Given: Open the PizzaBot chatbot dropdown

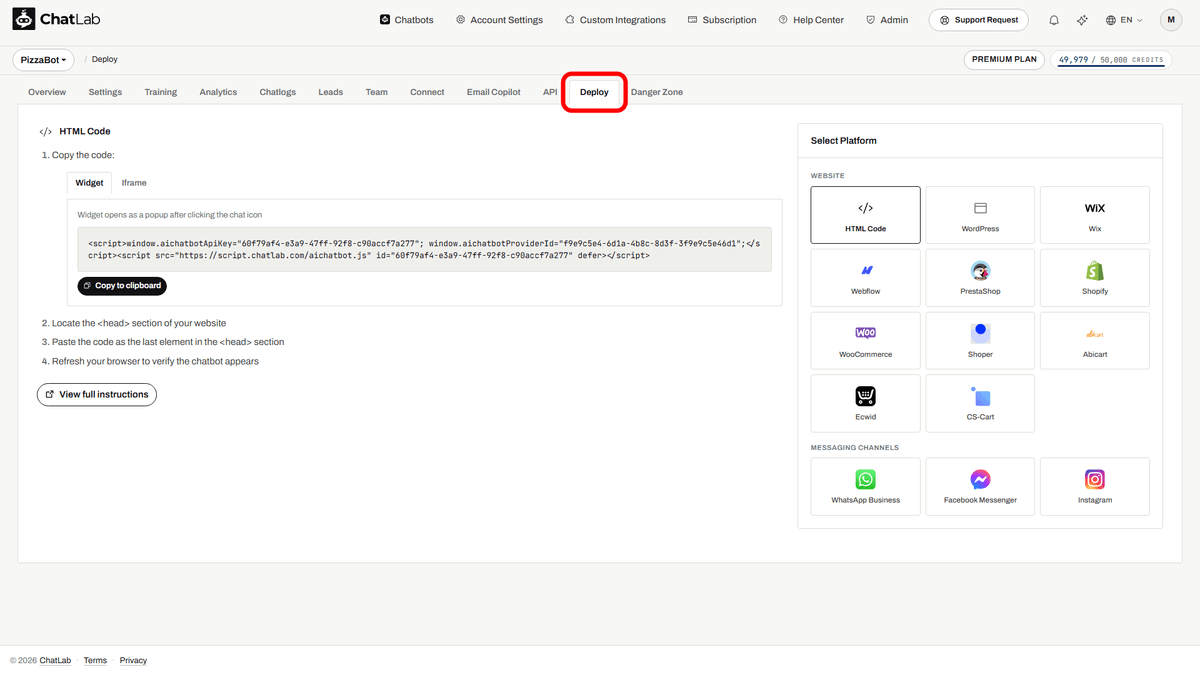Looking at the screenshot, I should (x=44, y=60).
